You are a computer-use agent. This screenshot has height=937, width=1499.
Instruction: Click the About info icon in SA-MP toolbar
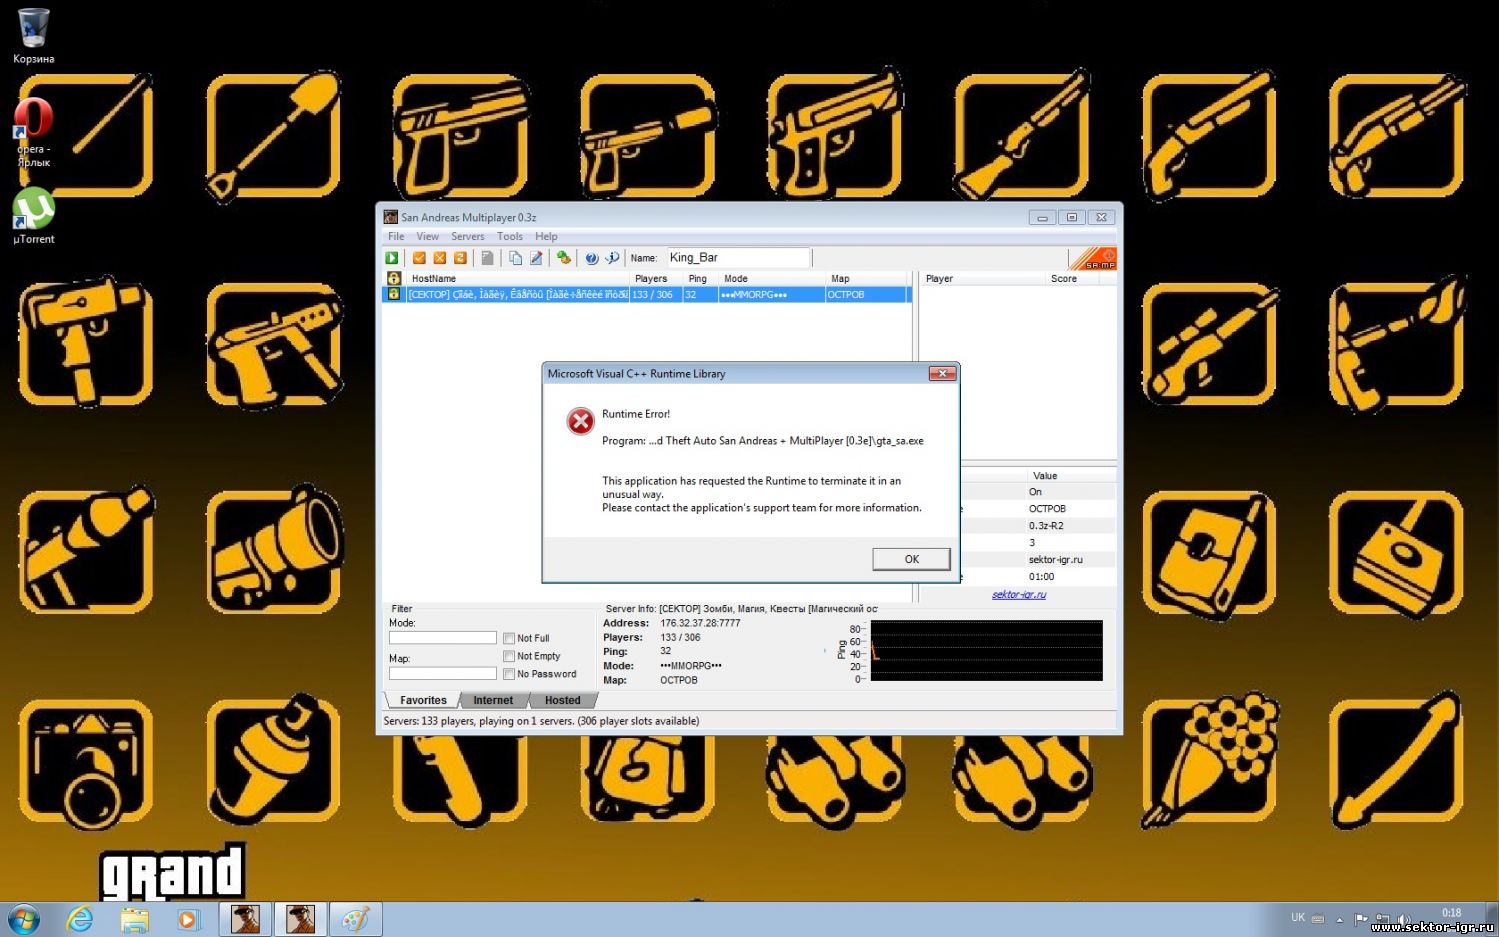[x=612, y=258]
